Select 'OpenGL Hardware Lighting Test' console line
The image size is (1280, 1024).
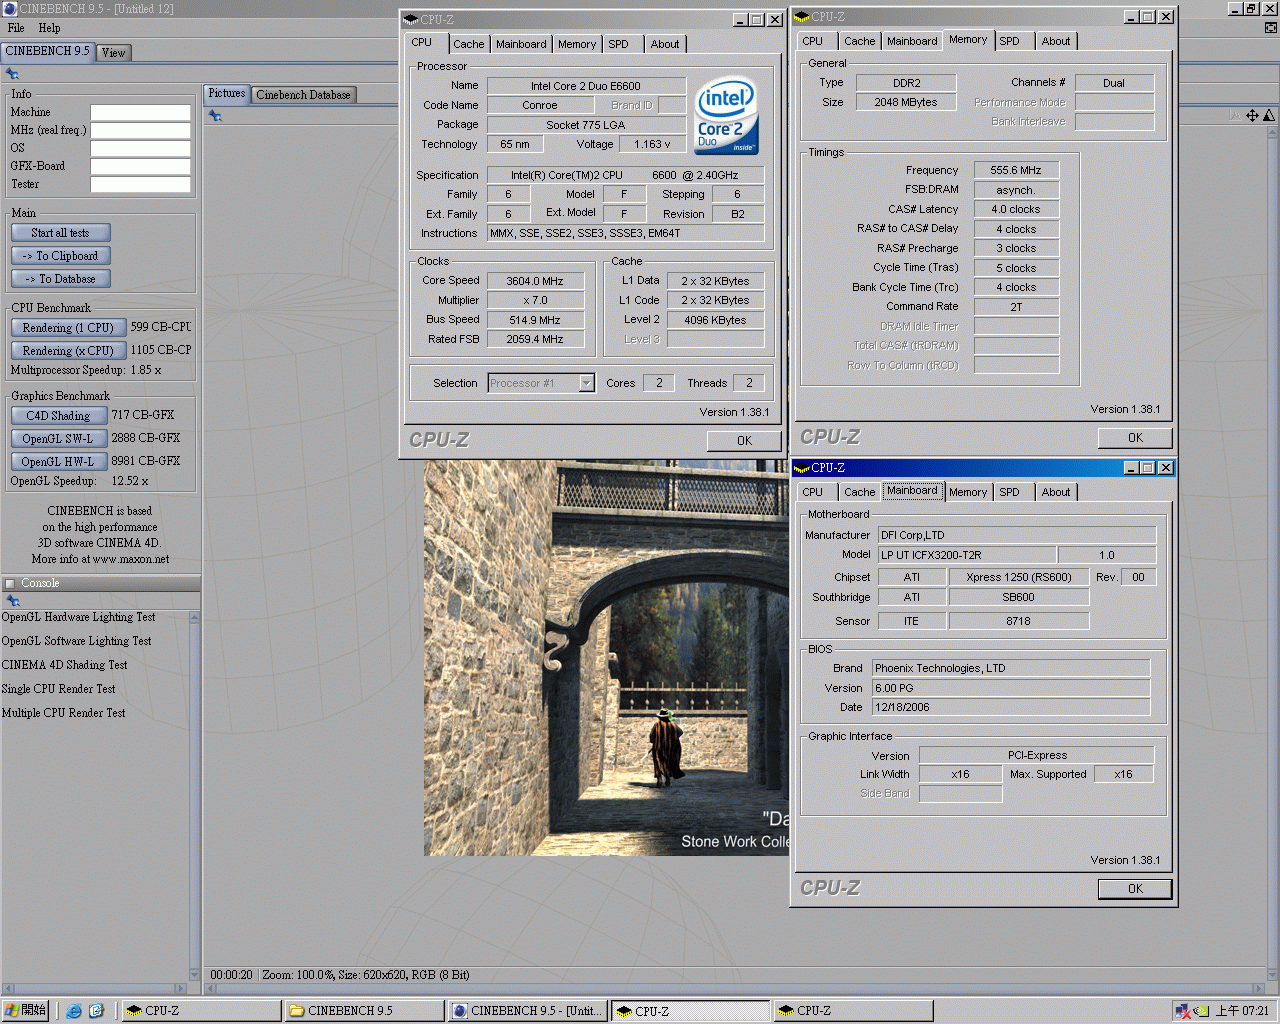click(x=78, y=617)
